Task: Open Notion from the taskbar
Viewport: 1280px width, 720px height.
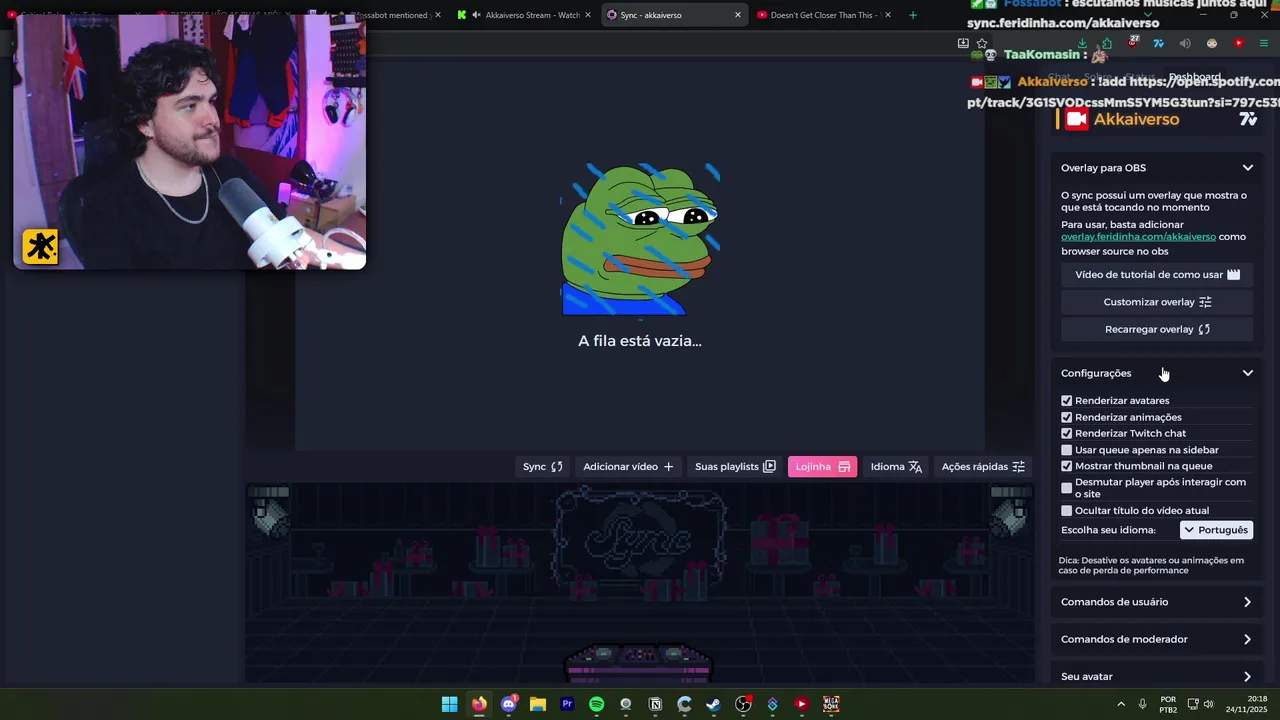Action: pyautogui.click(x=655, y=704)
